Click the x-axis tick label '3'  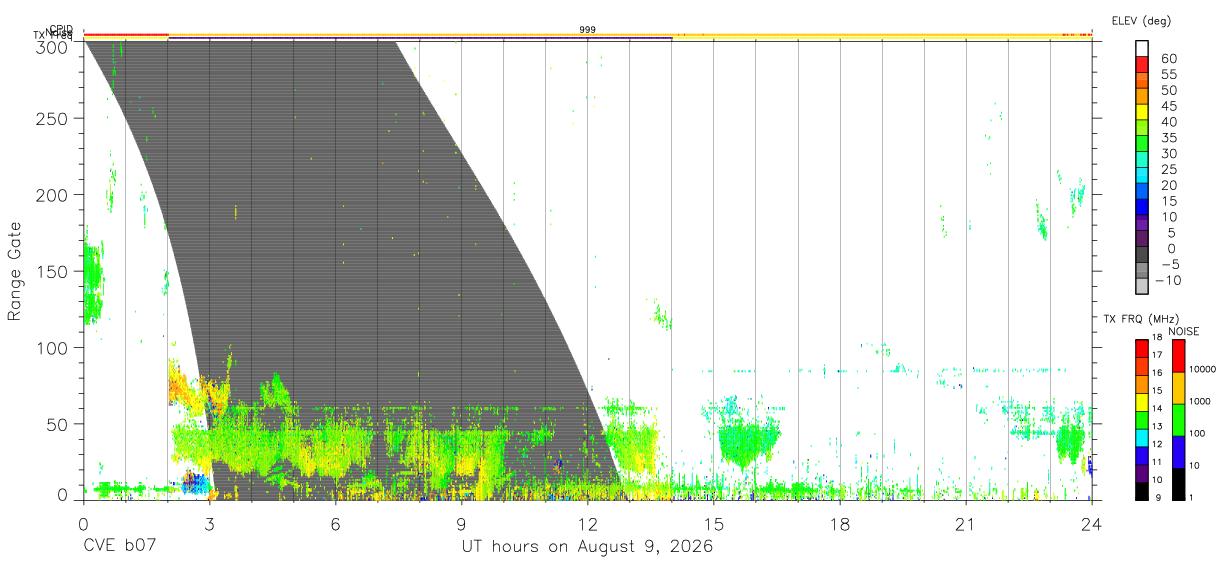209,524
